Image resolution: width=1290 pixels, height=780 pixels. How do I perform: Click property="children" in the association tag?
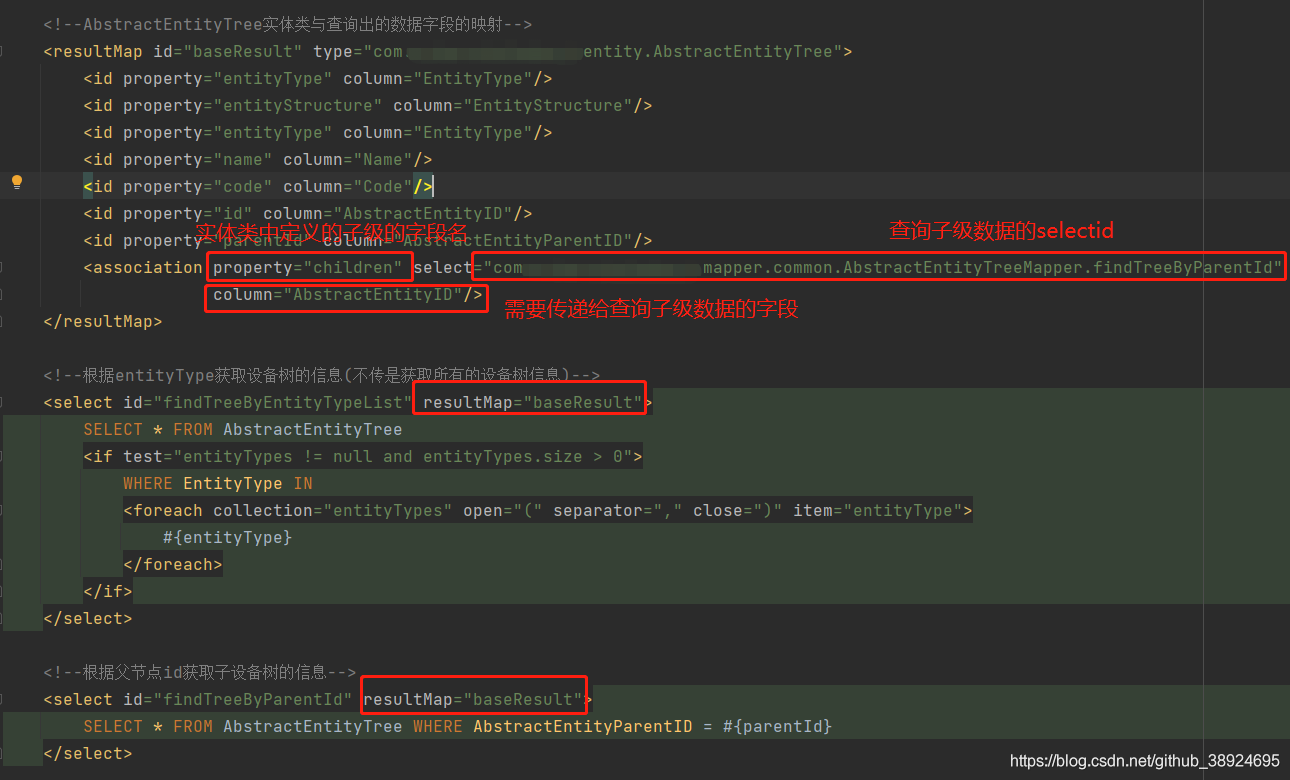[308, 267]
